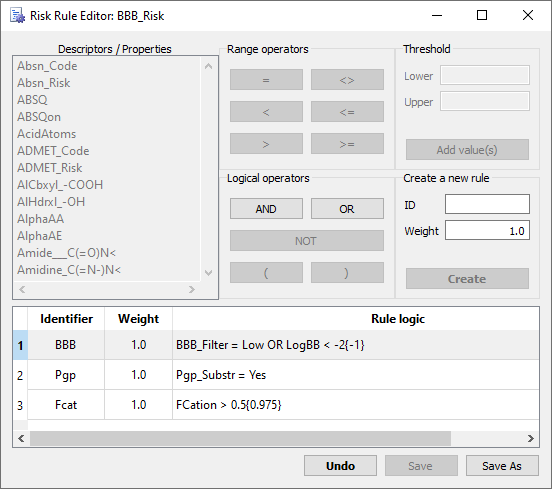Click the greater-than operator button
Screen dimensions: 552x489
pyautogui.click(x=266, y=144)
